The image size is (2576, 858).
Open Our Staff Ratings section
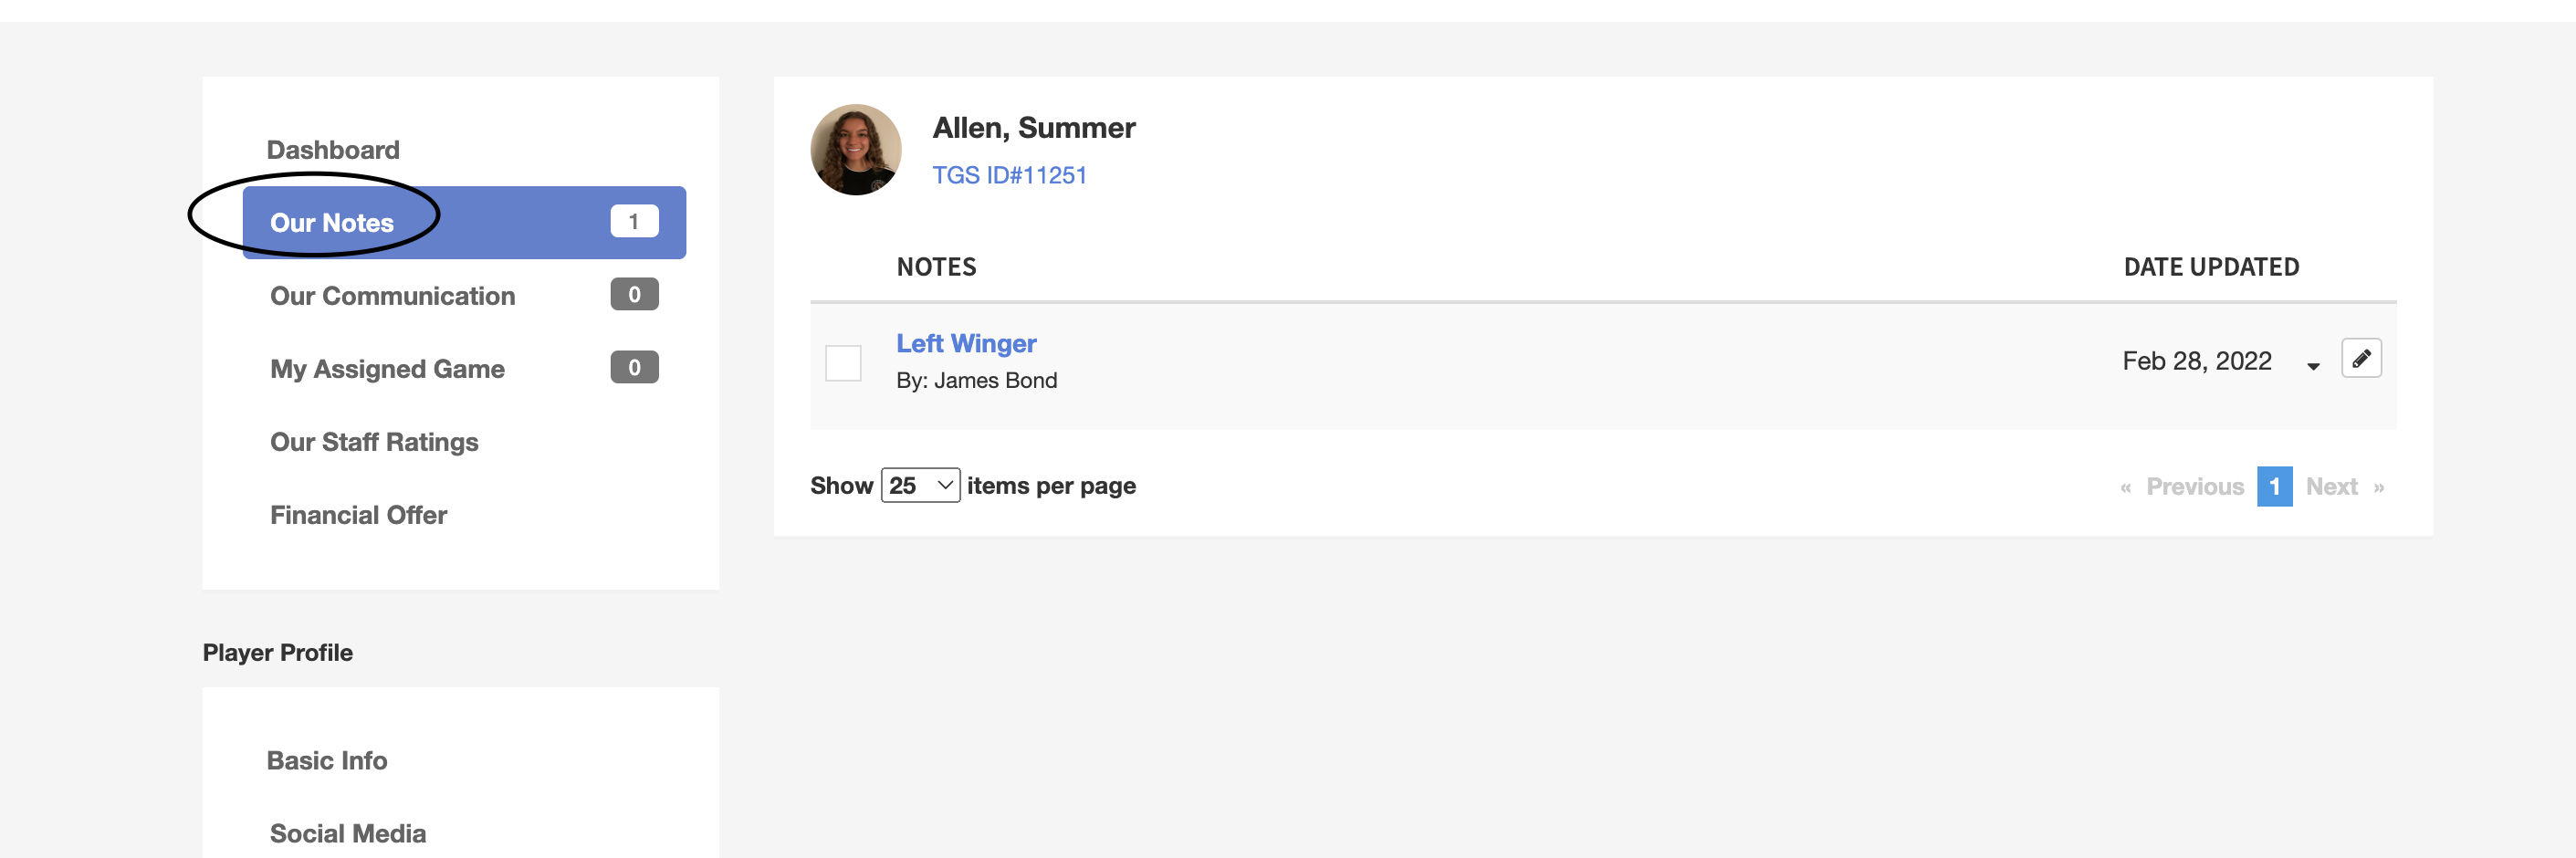[374, 442]
